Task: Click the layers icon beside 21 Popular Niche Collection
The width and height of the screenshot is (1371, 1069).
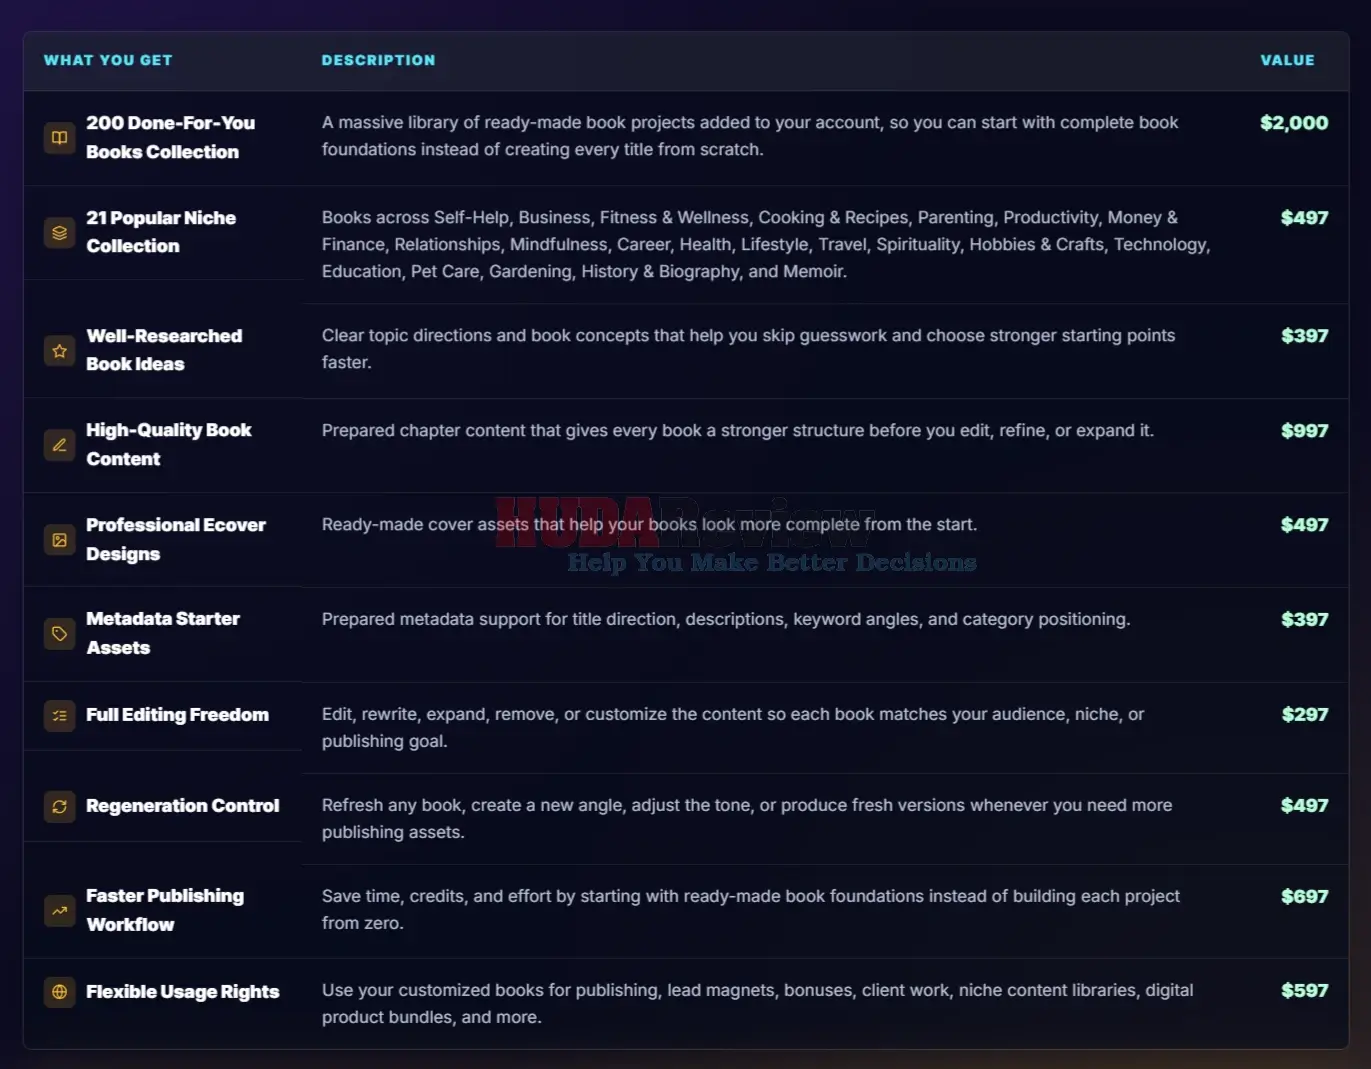Action: [60, 233]
